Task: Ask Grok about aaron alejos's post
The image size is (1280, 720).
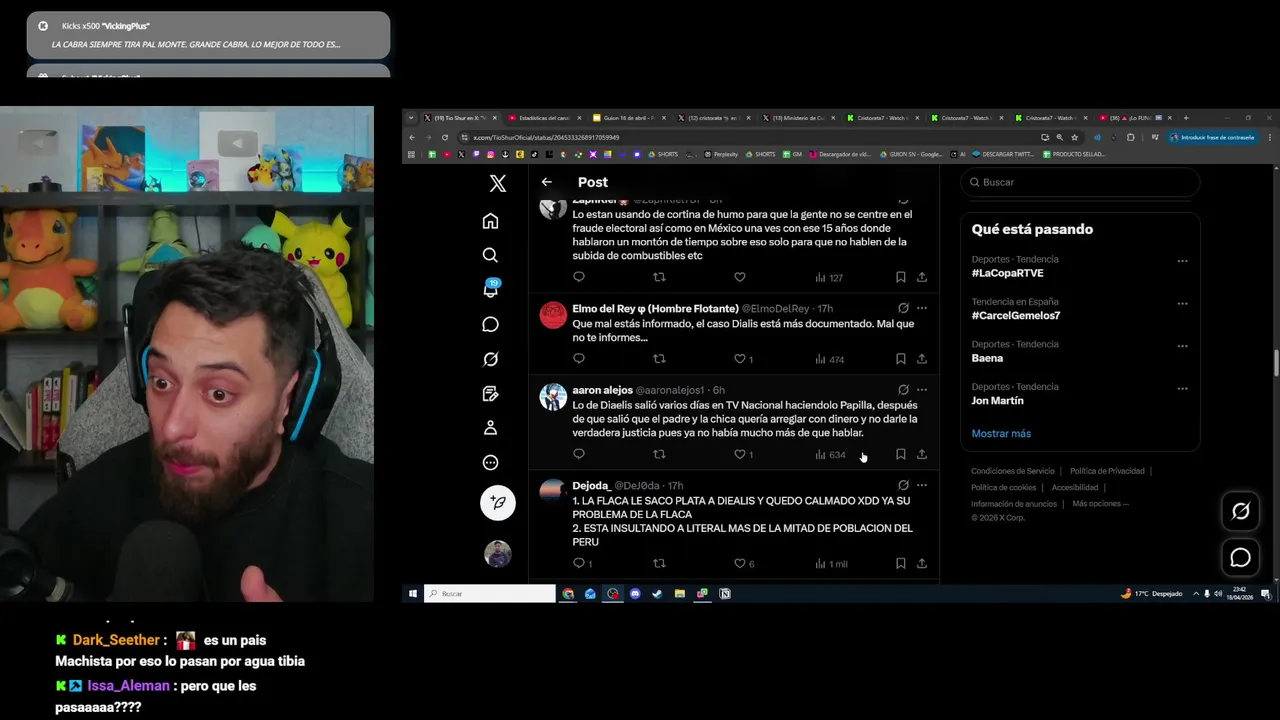Action: [x=903, y=390]
